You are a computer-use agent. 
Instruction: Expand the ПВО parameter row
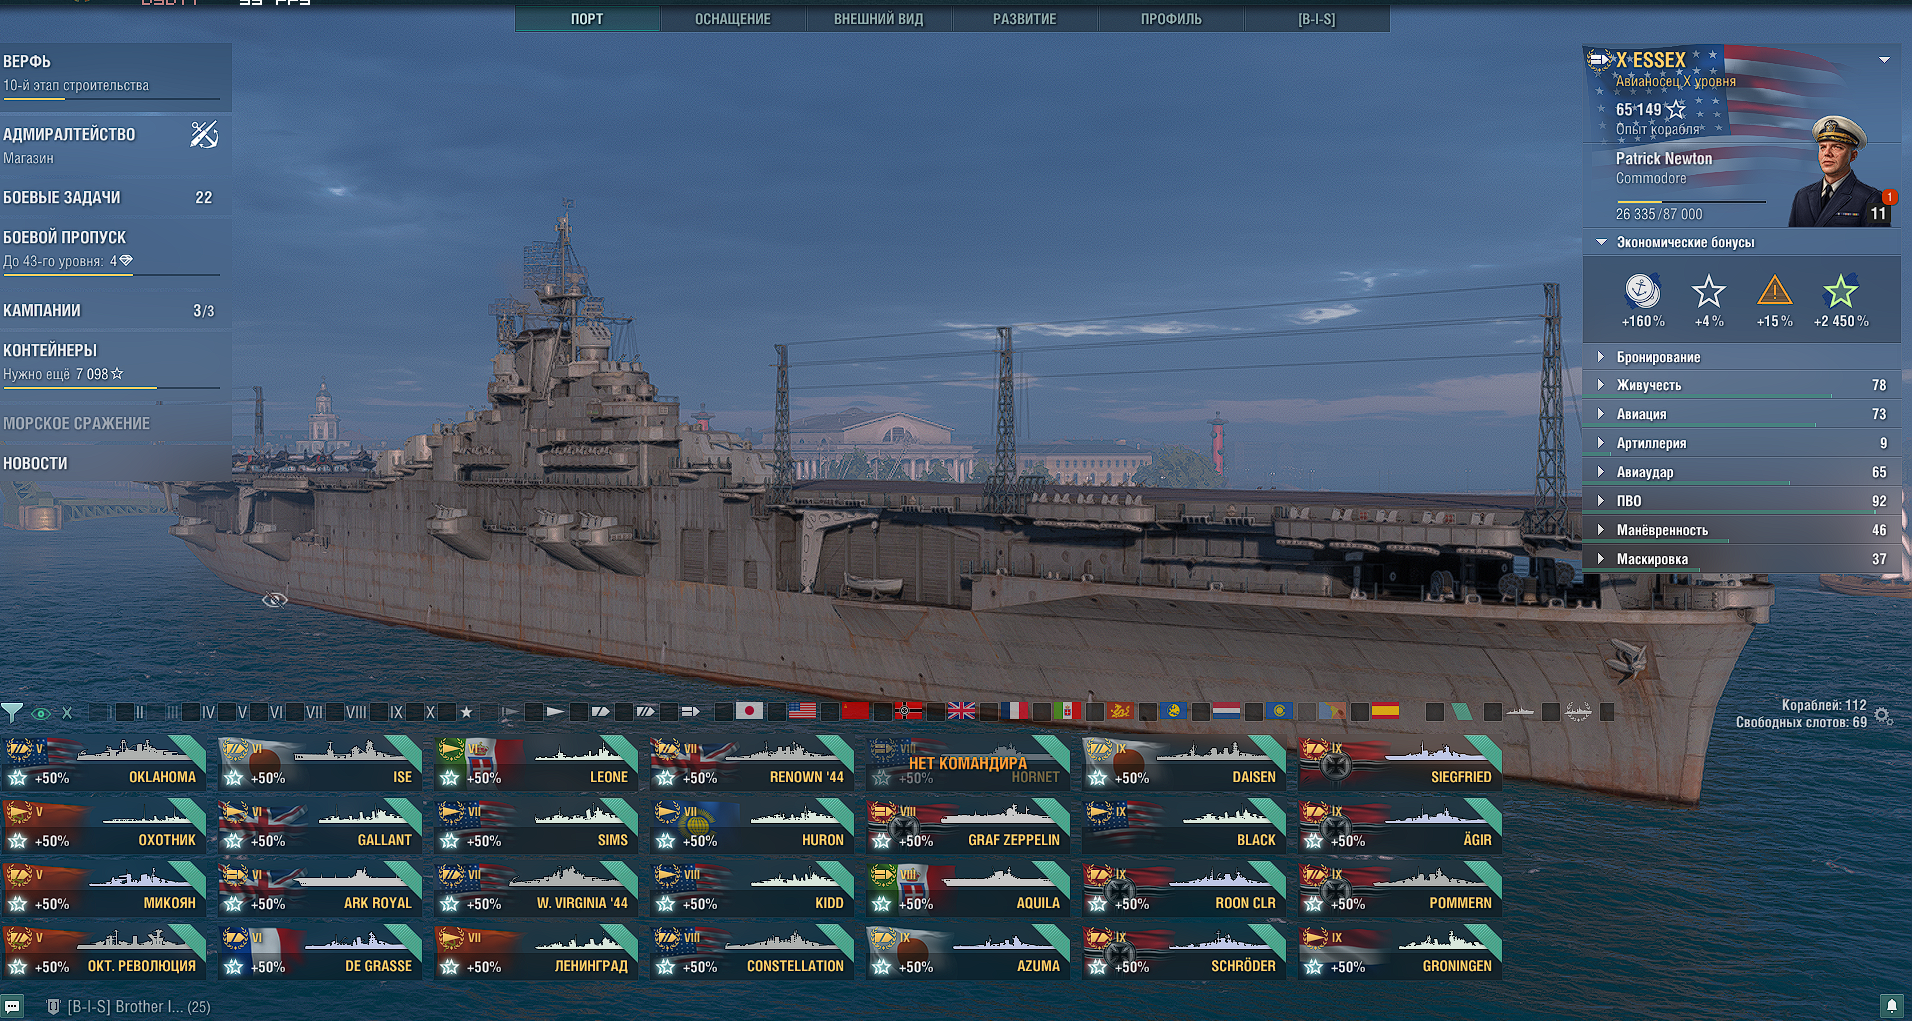1741,501
